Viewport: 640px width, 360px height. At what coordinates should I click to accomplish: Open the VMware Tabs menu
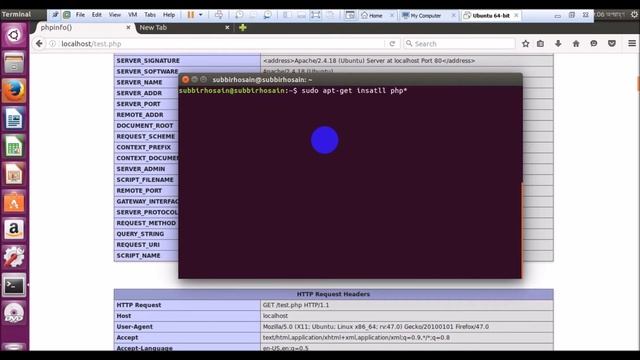pos(150,15)
